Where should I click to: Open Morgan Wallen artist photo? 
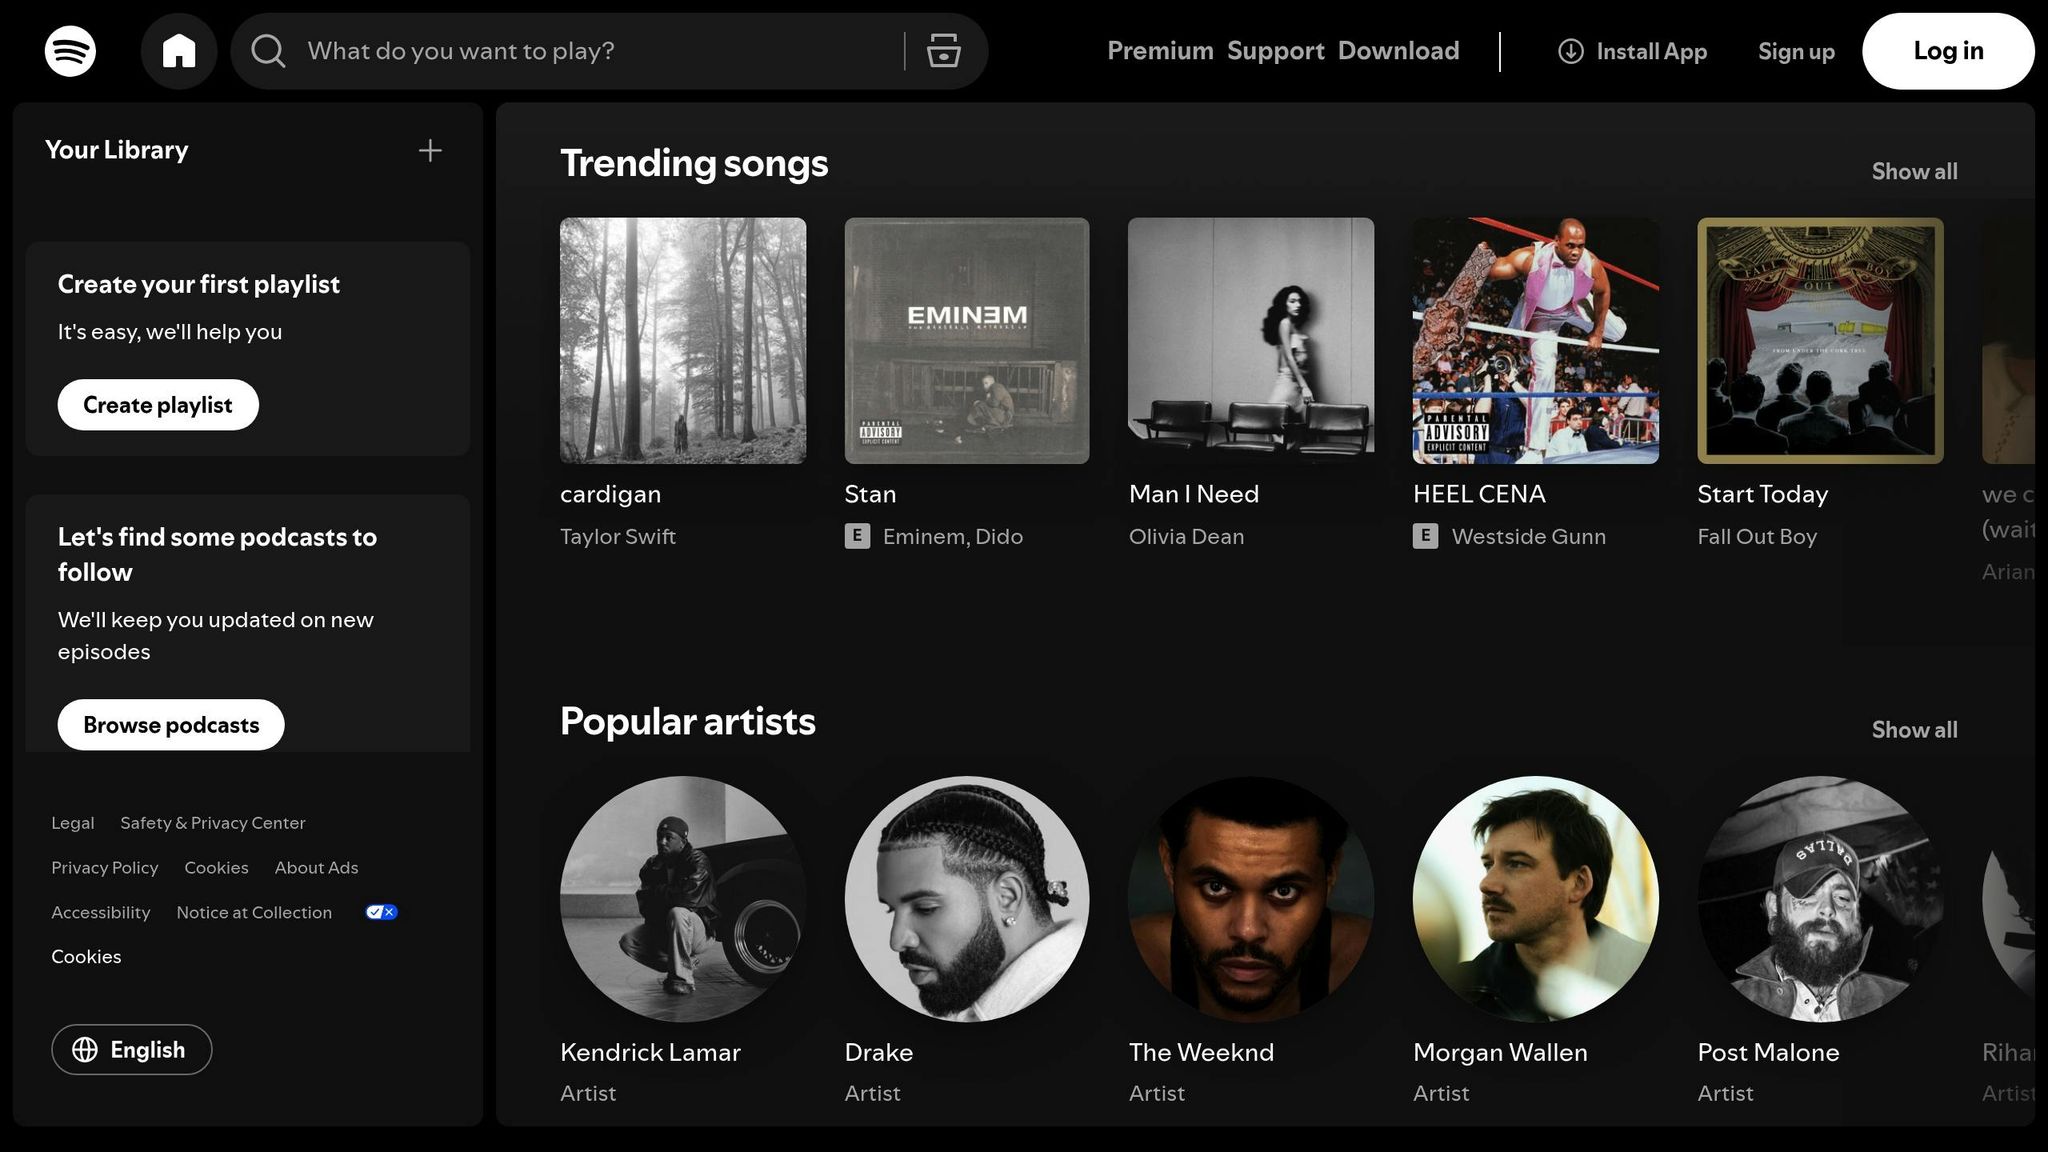click(x=1536, y=899)
